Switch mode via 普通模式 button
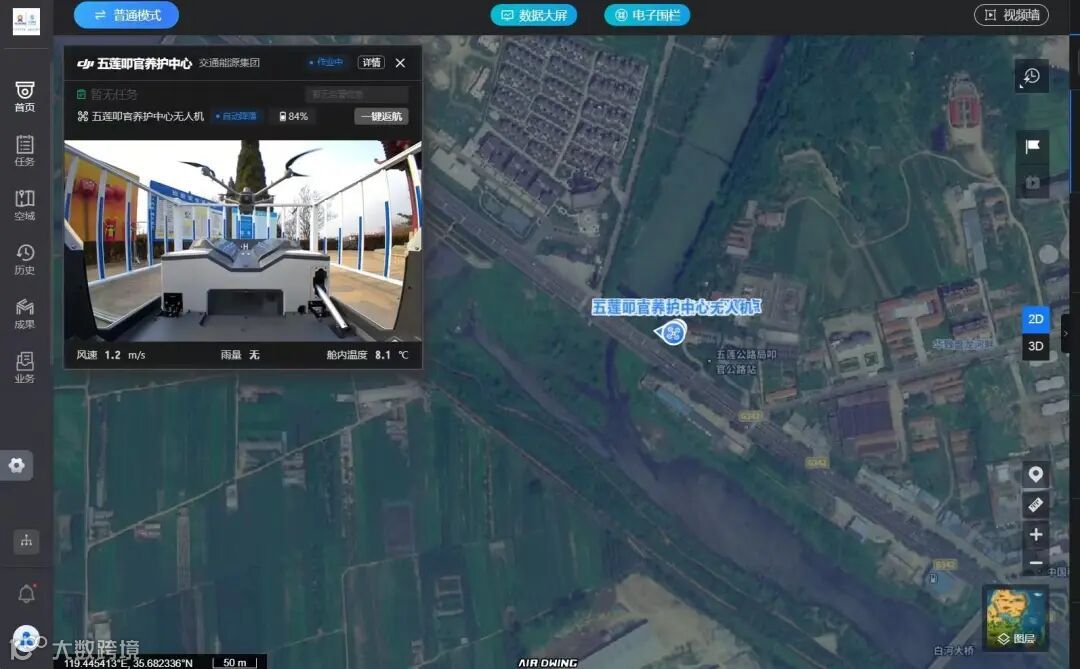1080x669 pixels. click(126, 15)
